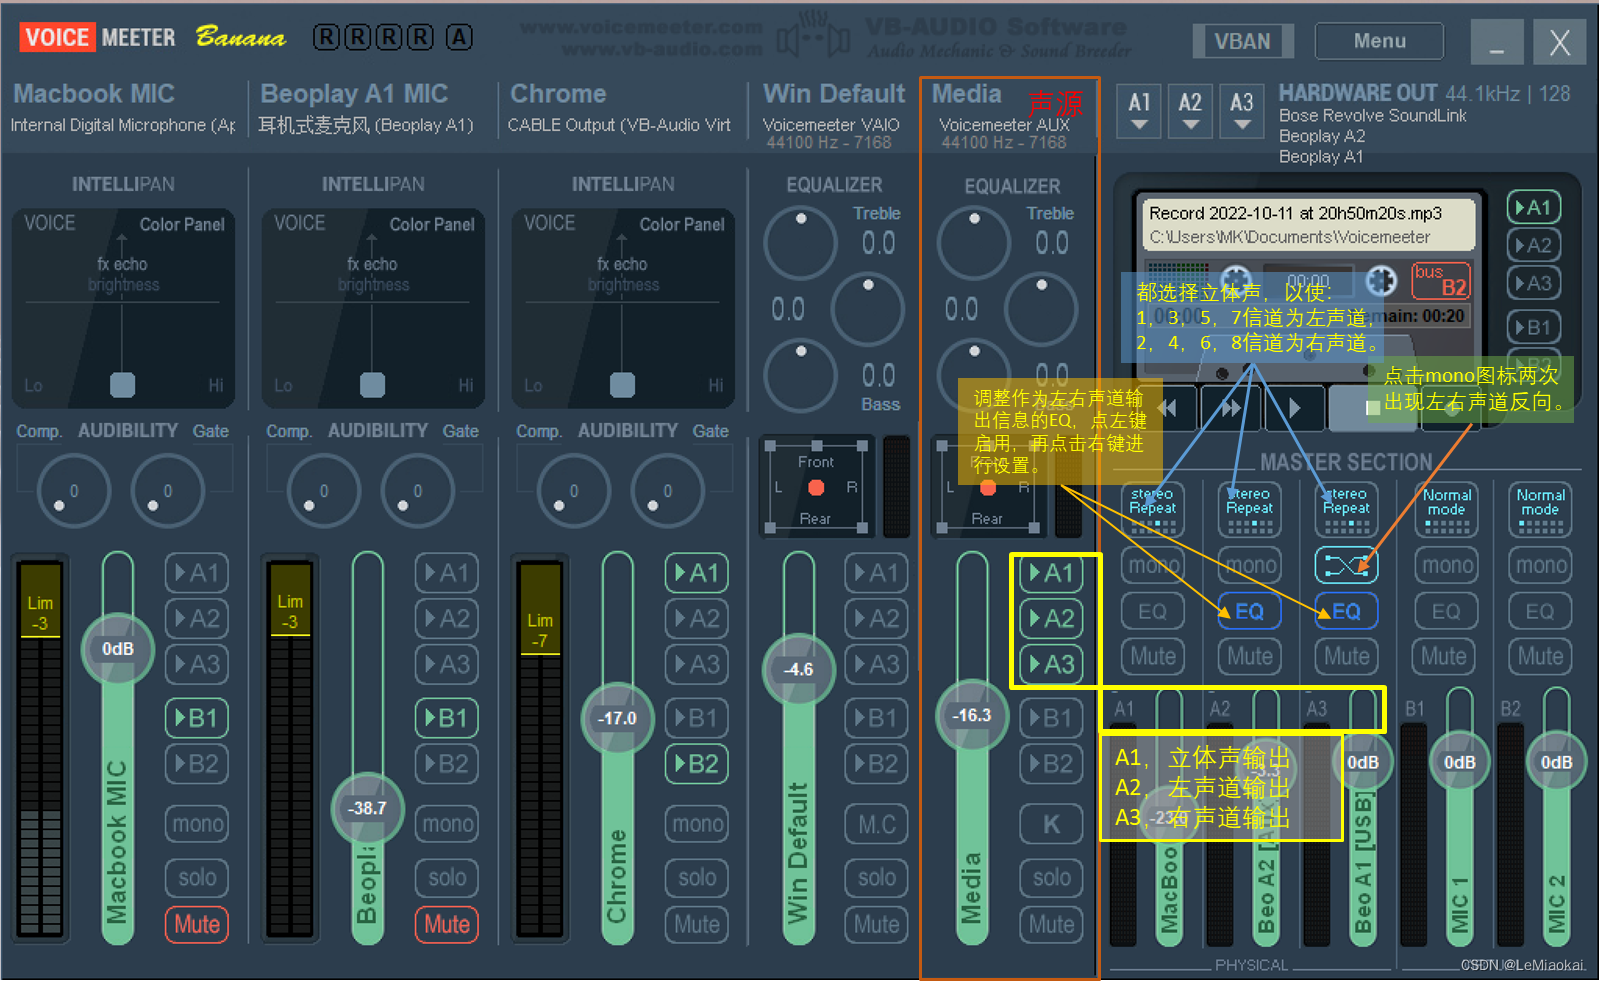Click the Bass knob in Win Default equalizer
Screen dimensions: 1599x981
point(800,375)
